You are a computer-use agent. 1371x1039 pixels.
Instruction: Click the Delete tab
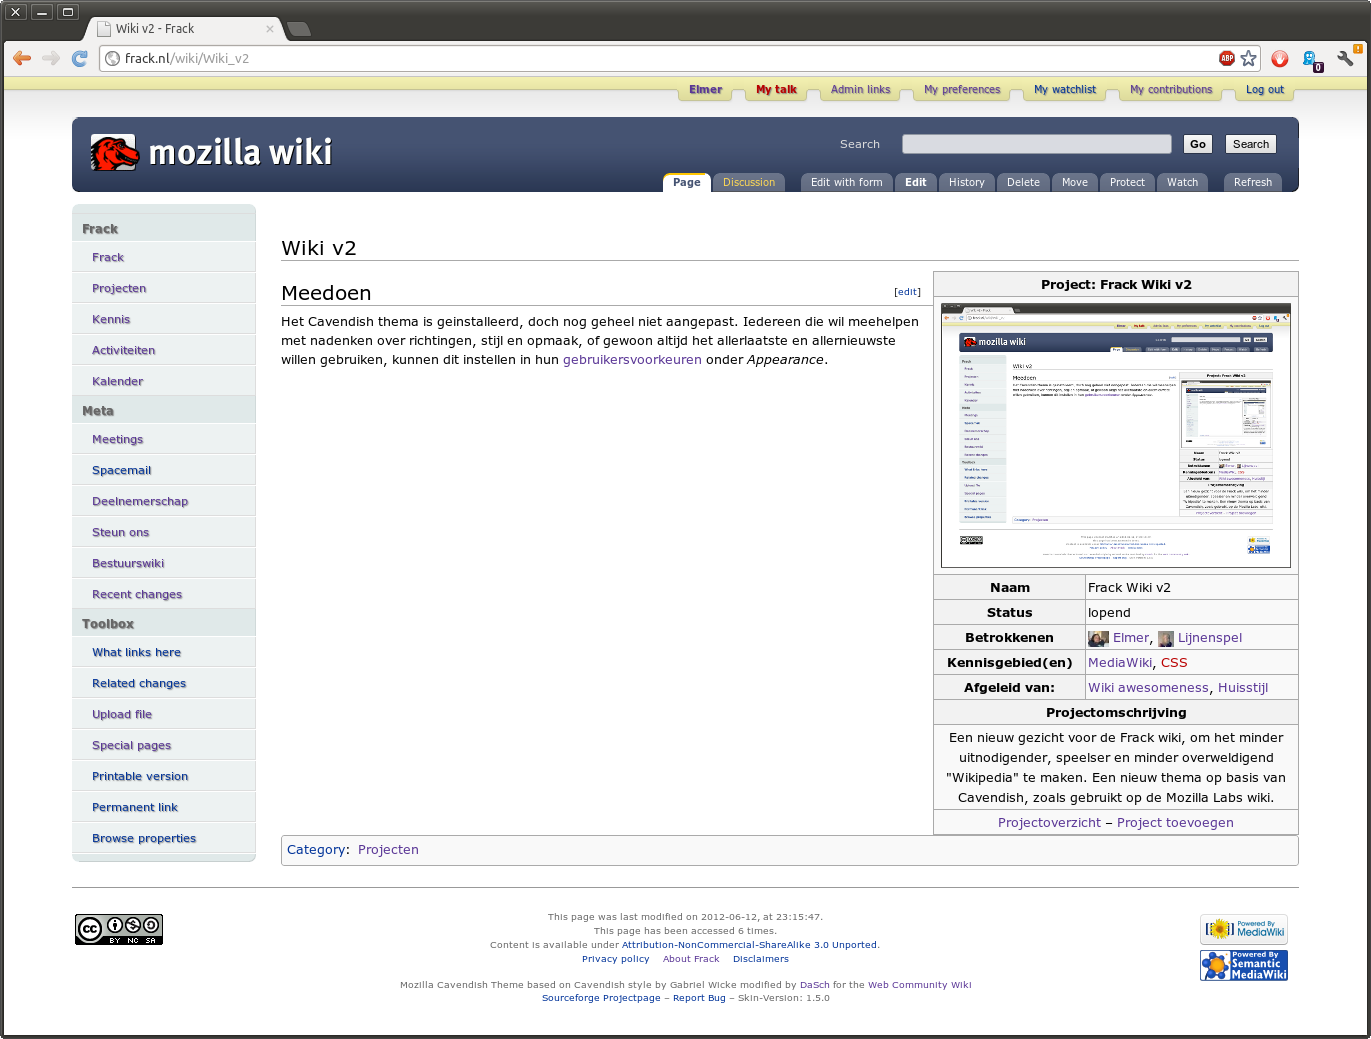point(1023,182)
